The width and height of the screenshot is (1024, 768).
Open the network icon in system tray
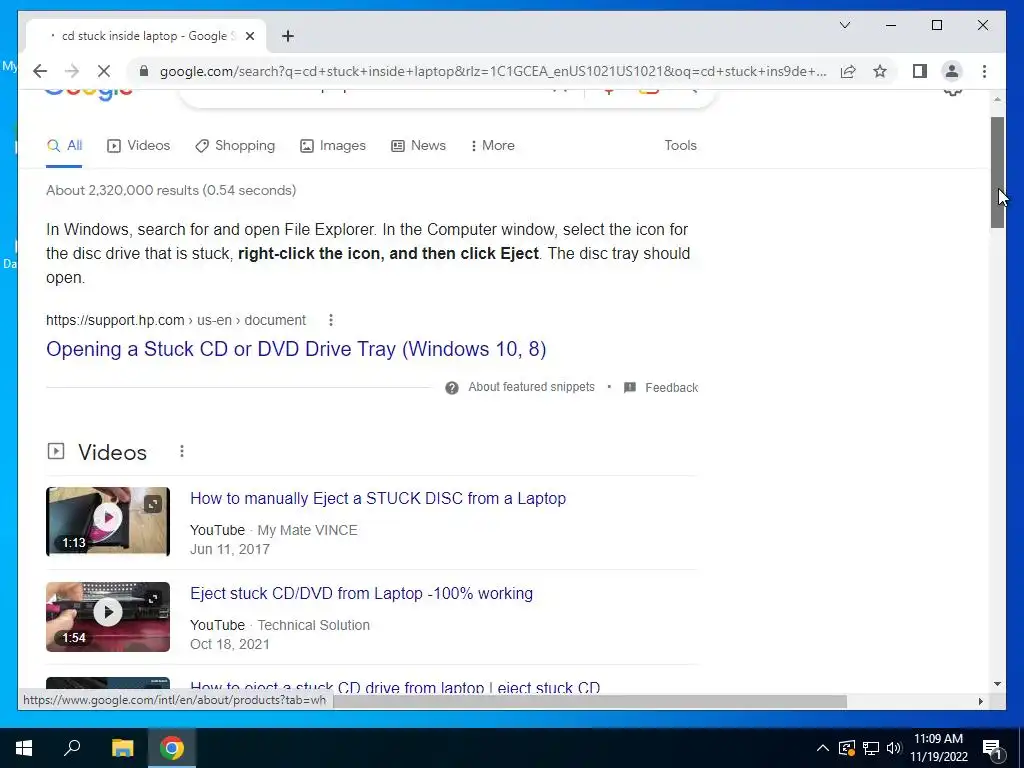[x=871, y=748]
